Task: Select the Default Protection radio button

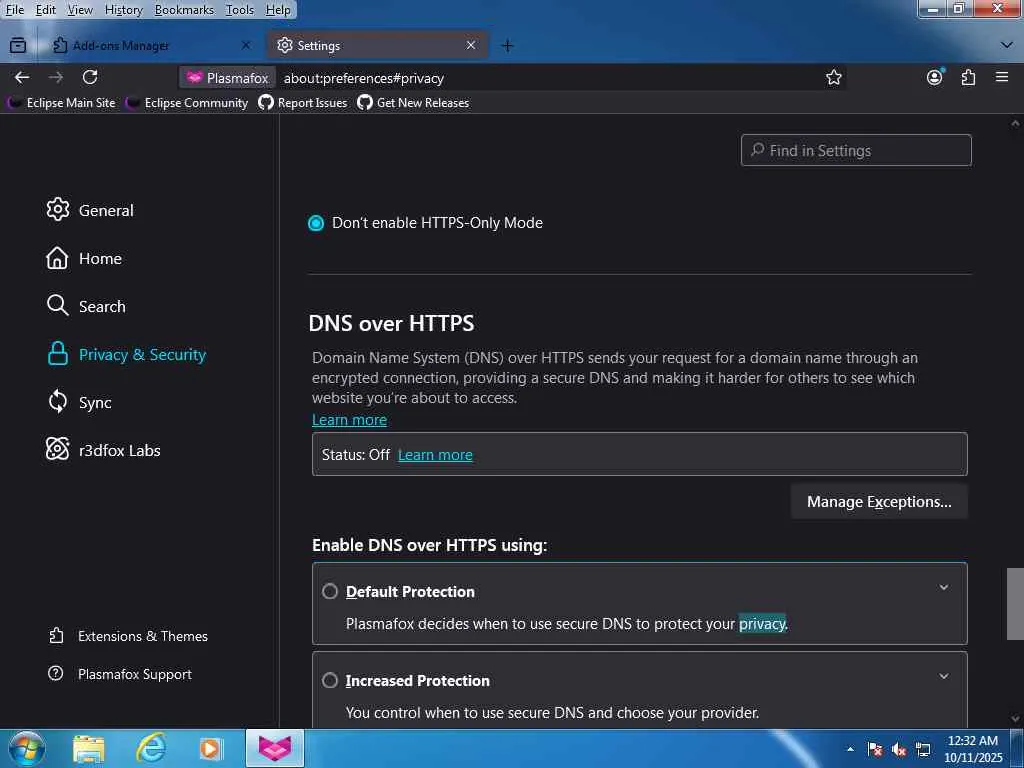Action: tap(330, 592)
